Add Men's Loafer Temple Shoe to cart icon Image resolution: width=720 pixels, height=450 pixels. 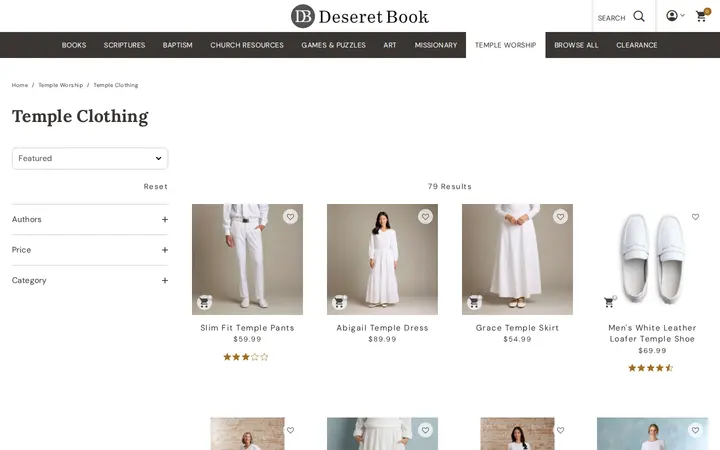click(x=610, y=302)
